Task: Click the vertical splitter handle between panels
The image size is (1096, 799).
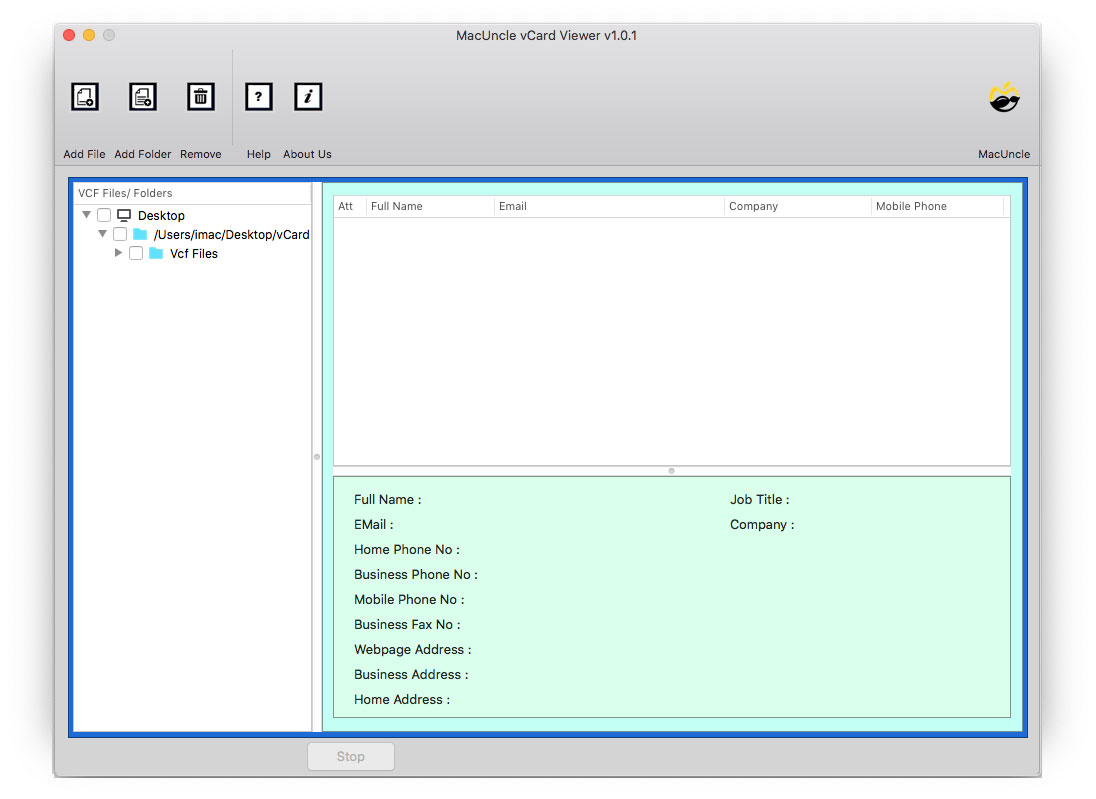Action: coord(317,457)
